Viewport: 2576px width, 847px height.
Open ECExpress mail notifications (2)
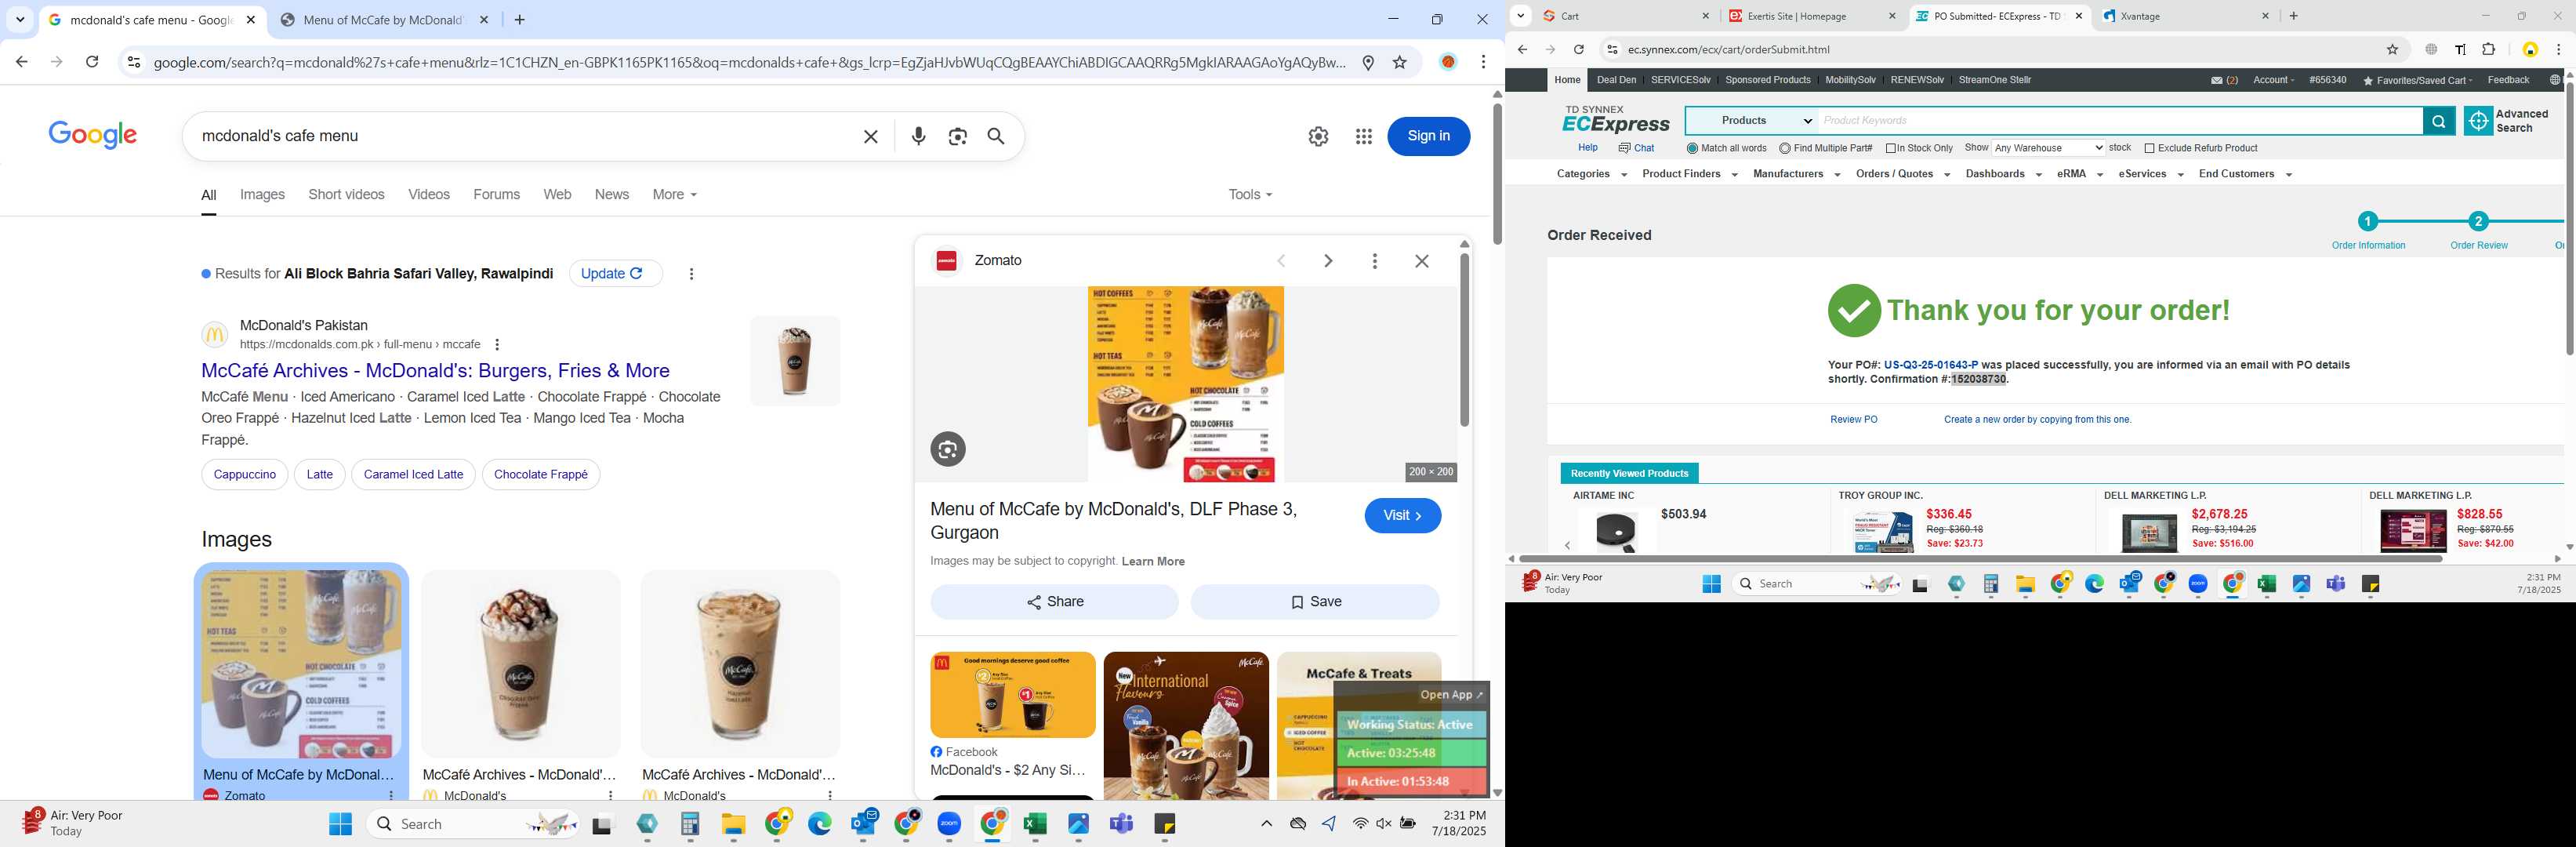click(x=2224, y=80)
